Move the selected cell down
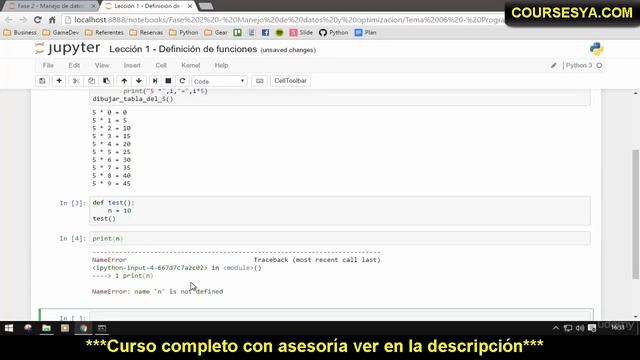 tap(139, 81)
